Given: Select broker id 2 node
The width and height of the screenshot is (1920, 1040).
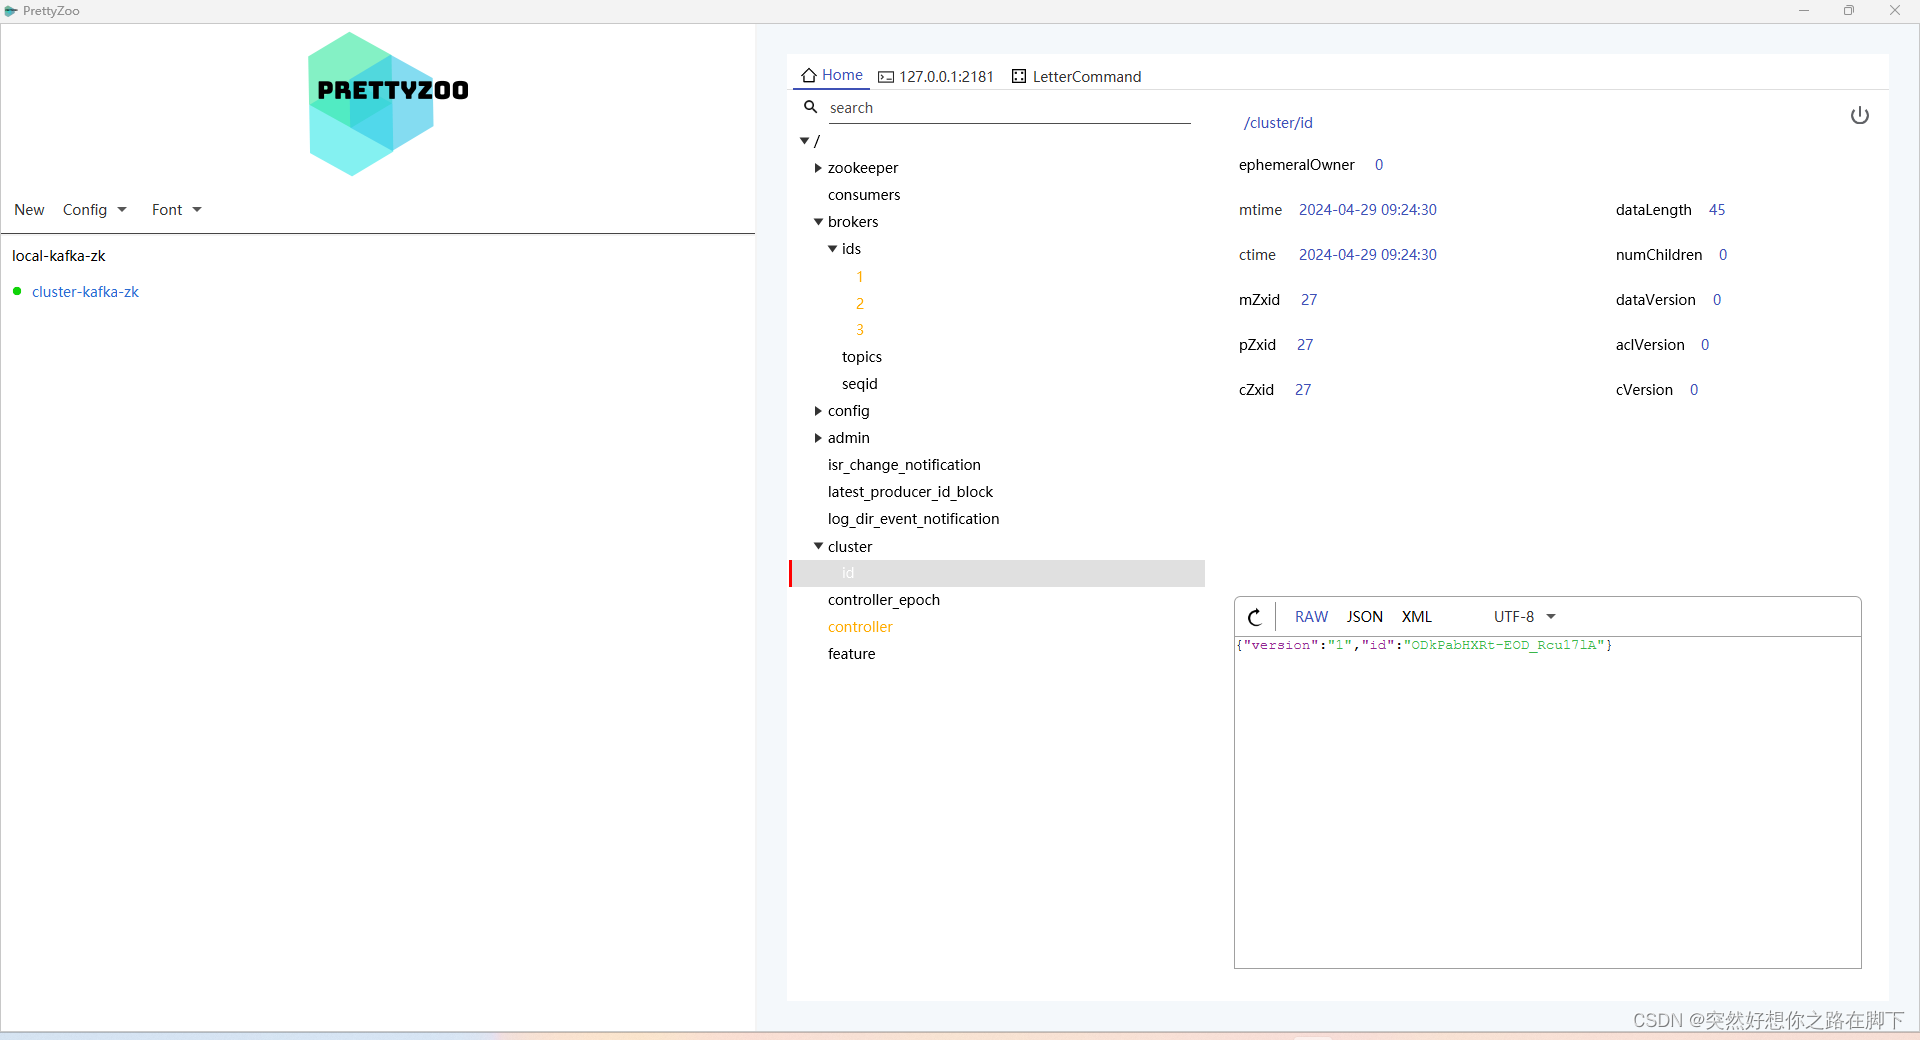Looking at the screenshot, I should [x=859, y=304].
